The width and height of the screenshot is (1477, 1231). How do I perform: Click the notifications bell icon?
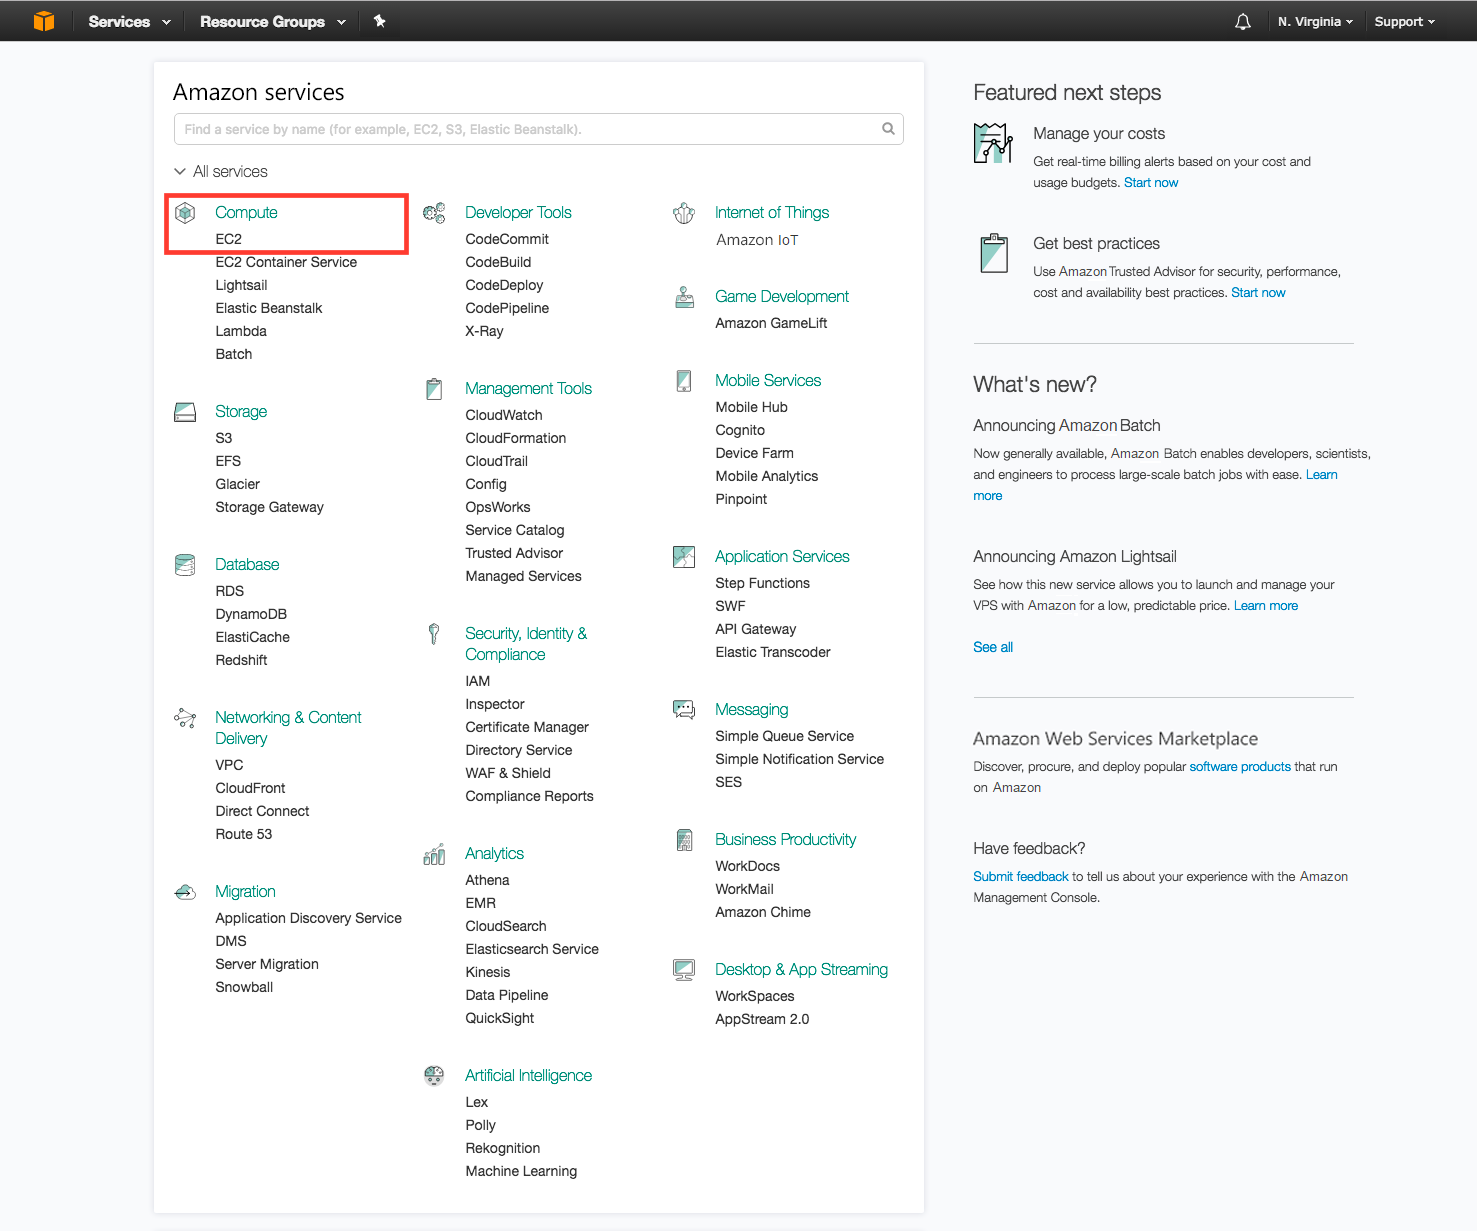point(1242,20)
